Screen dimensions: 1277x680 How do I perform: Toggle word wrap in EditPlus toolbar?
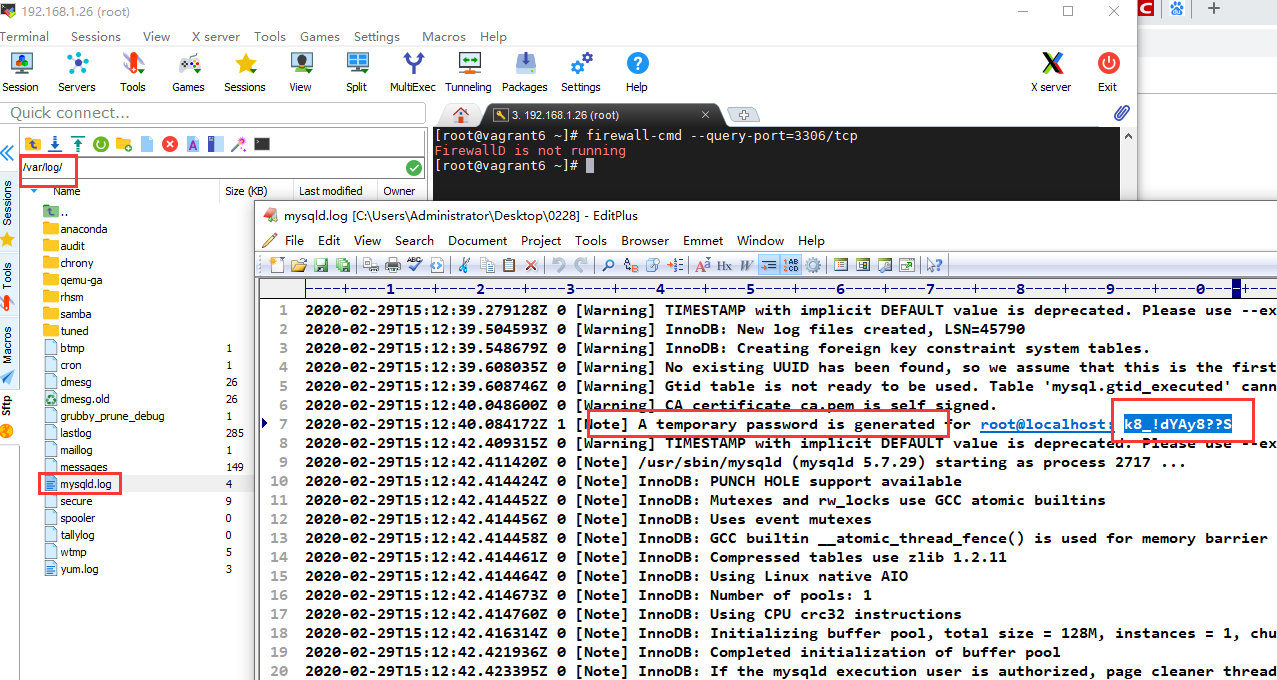click(747, 265)
